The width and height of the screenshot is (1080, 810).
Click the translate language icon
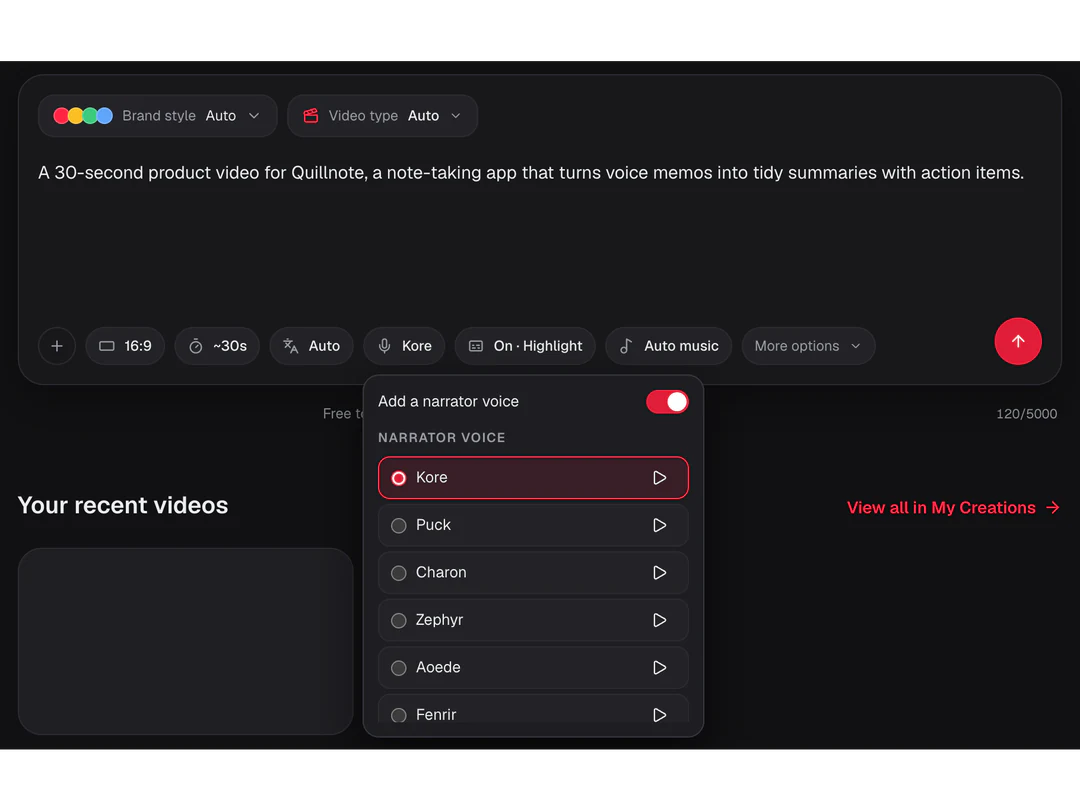click(291, 346)
